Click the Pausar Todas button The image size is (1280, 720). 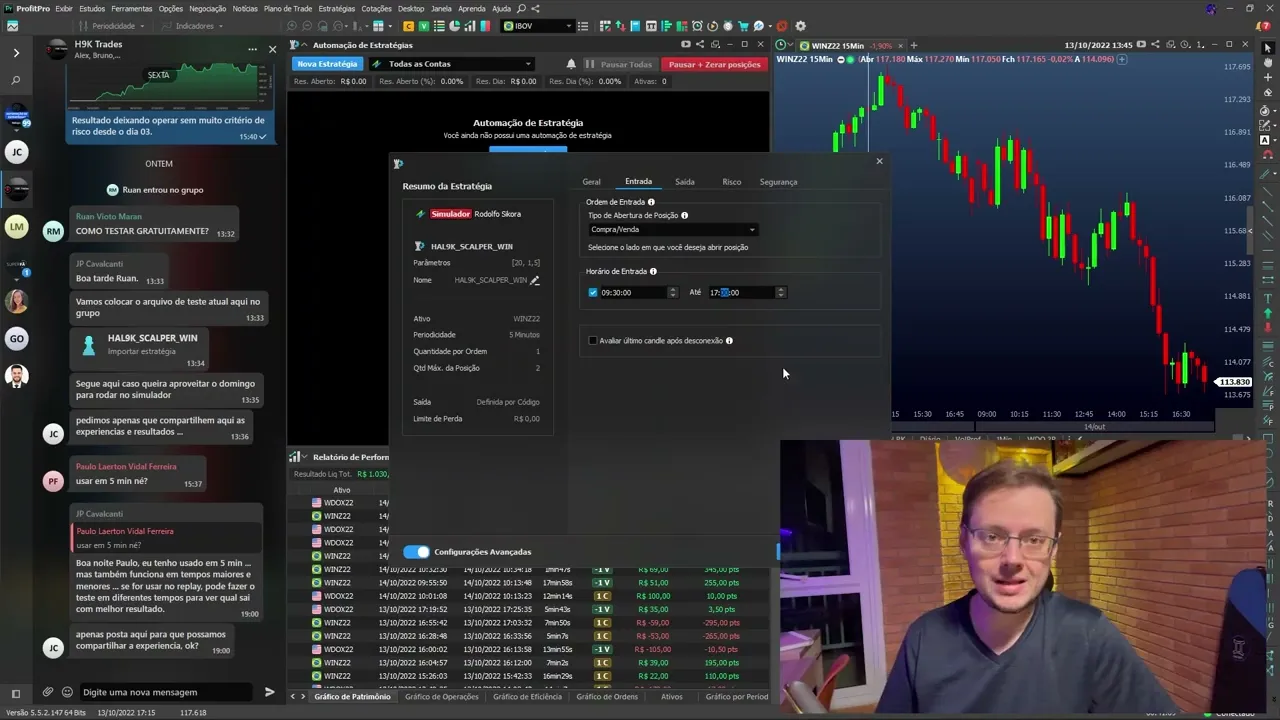coord(619,64)
